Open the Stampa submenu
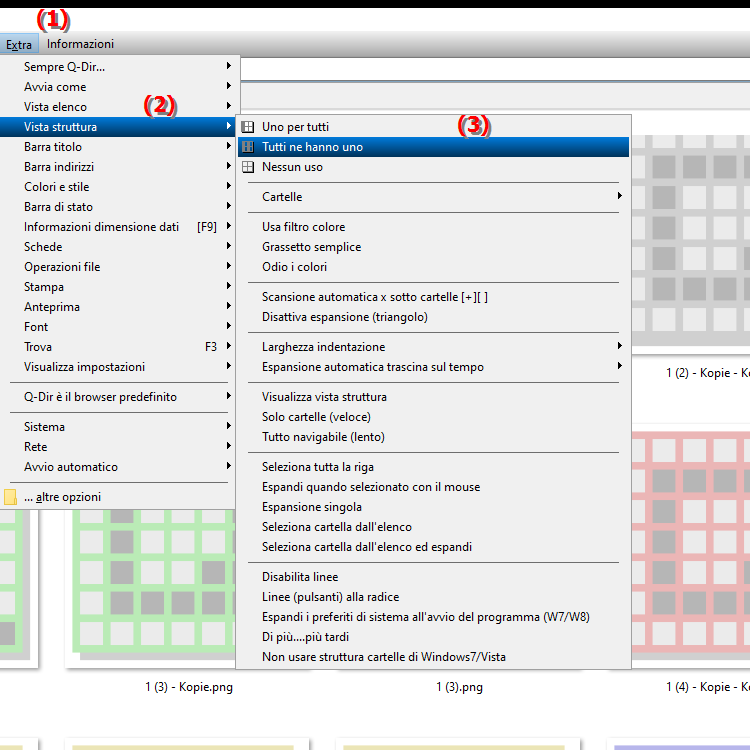 [x=117, y=287]
